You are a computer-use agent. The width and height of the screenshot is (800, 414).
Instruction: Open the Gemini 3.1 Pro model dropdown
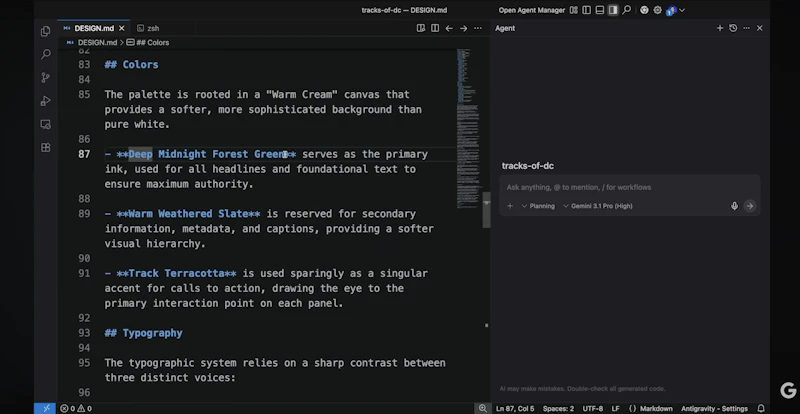click(597, 206)
